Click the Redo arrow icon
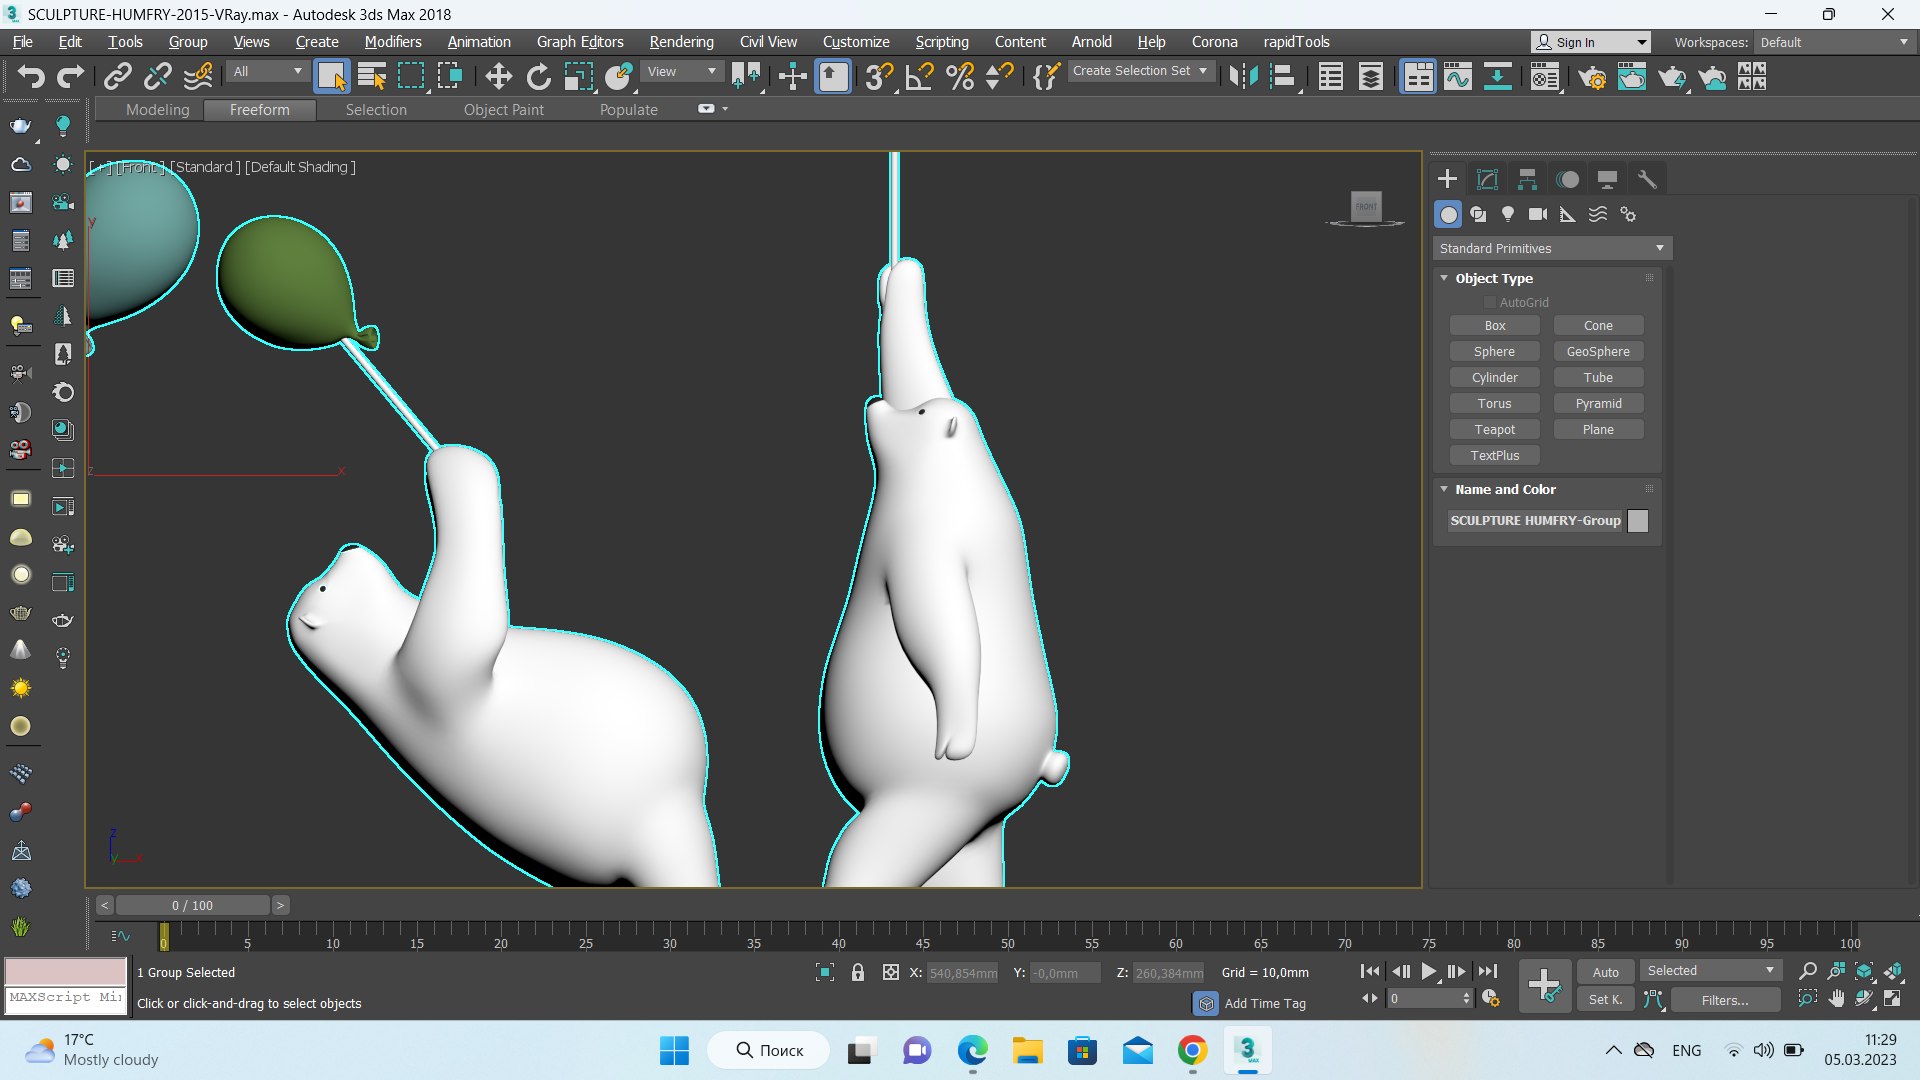The width and height of the screenshot is (1920, 1080). click(70, 76)
